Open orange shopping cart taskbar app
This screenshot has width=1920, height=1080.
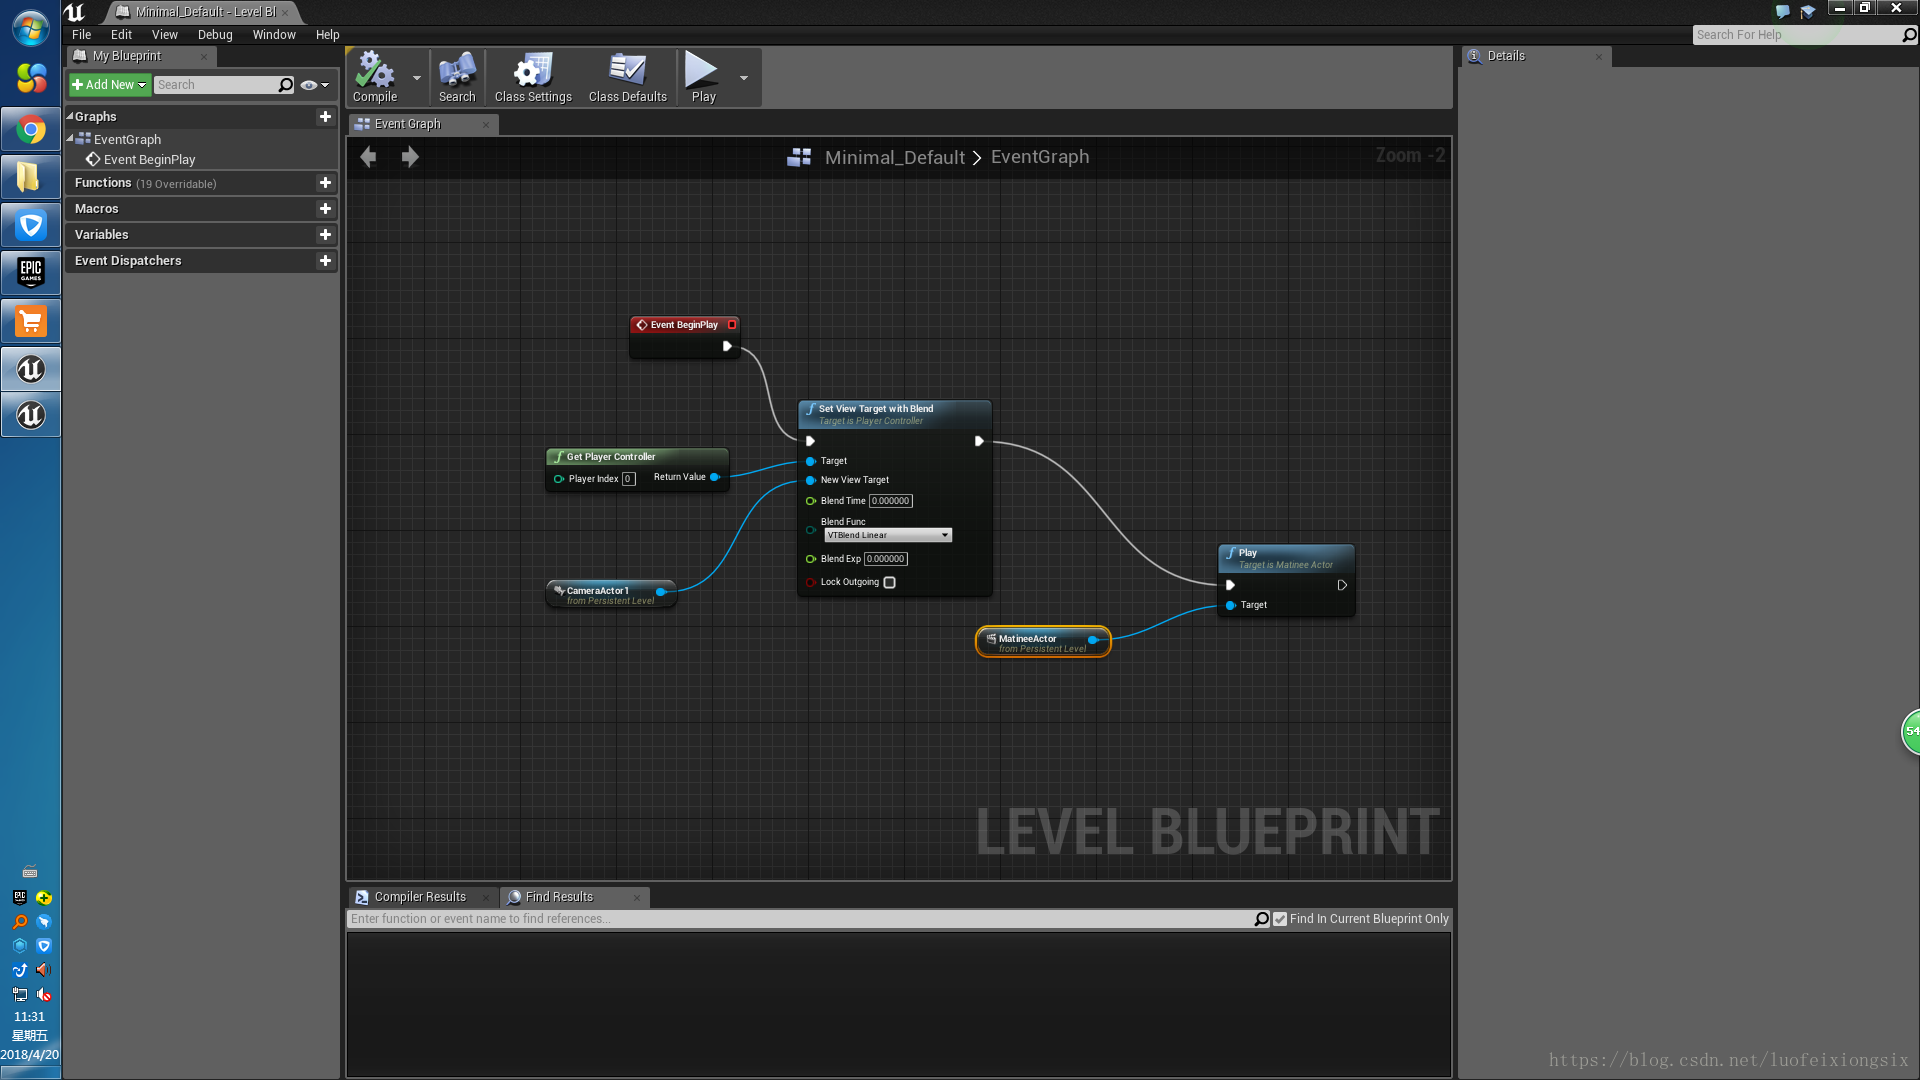pos(31,322)
